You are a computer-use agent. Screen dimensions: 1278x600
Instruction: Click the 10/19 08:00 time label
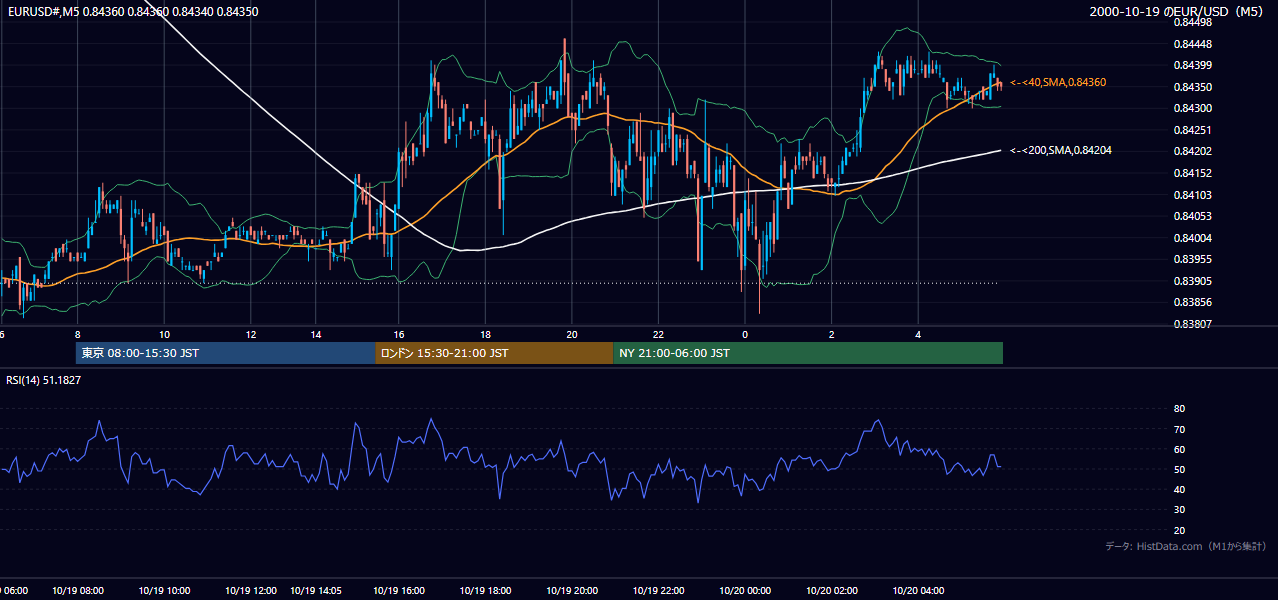click(78, 590)
